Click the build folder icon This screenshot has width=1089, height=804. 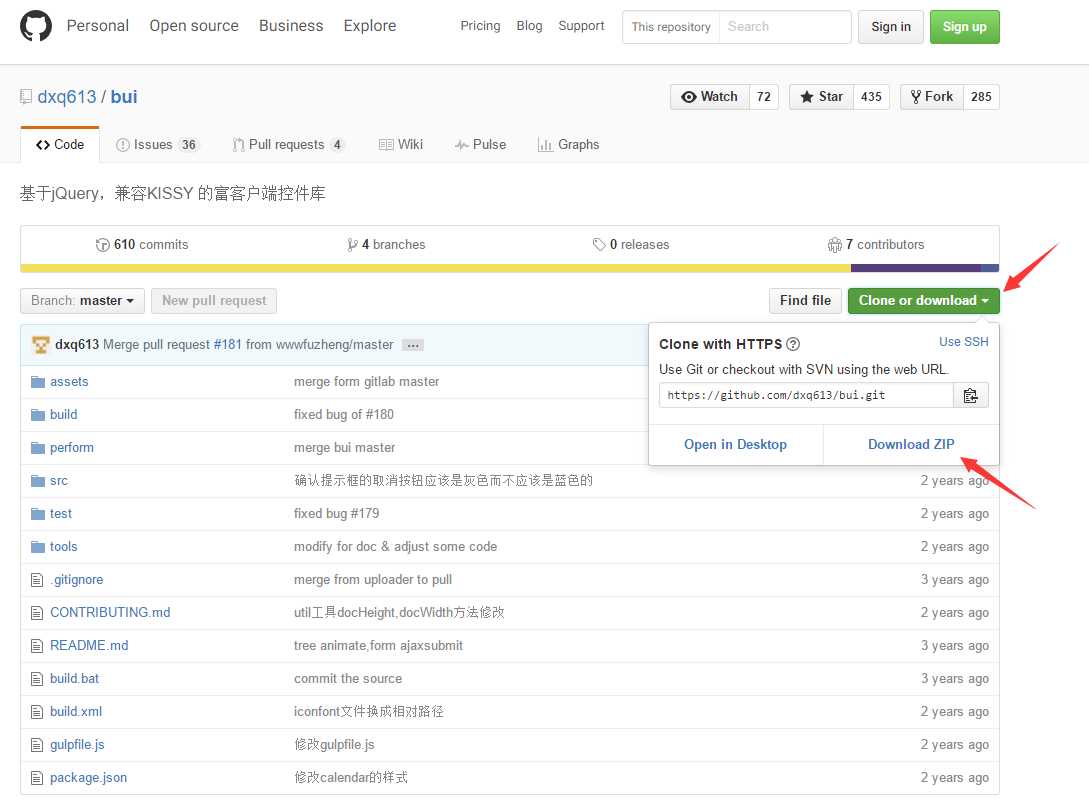pyautogui.click(x=38, y=415)
